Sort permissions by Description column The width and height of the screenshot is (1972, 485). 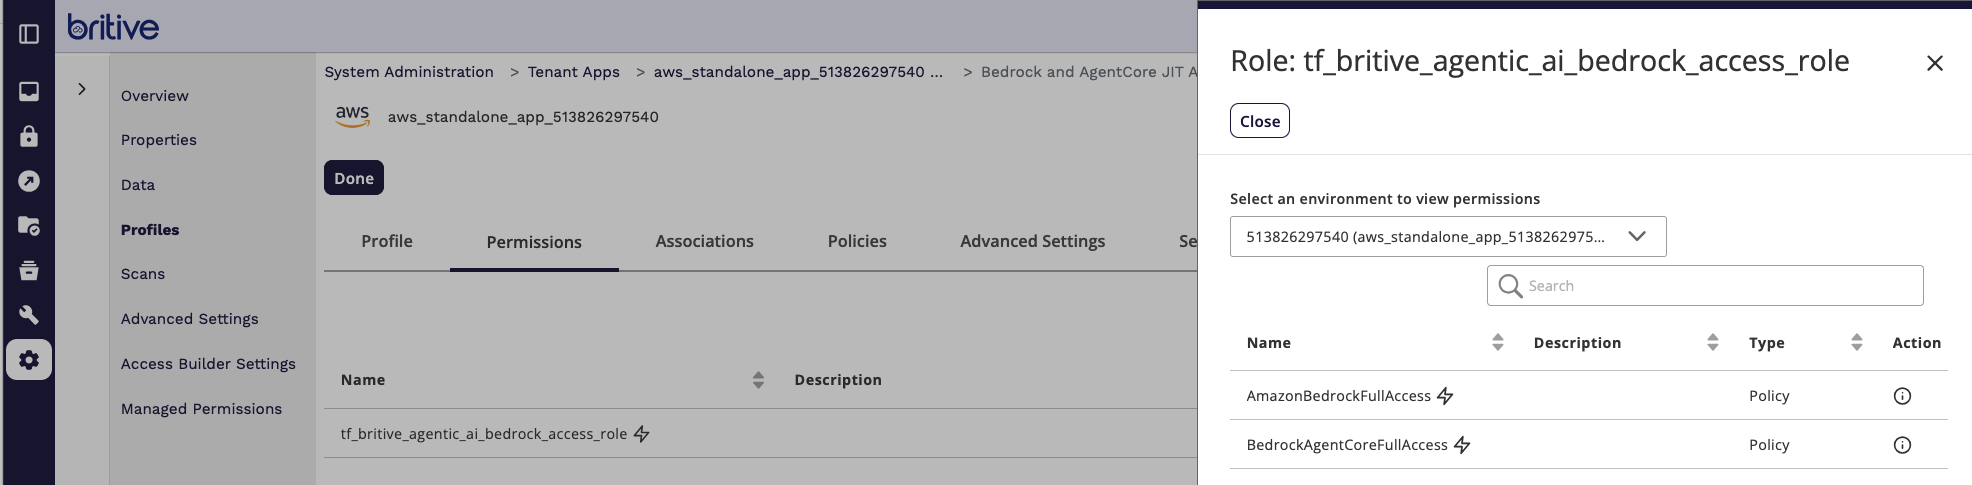[1712, 343]
